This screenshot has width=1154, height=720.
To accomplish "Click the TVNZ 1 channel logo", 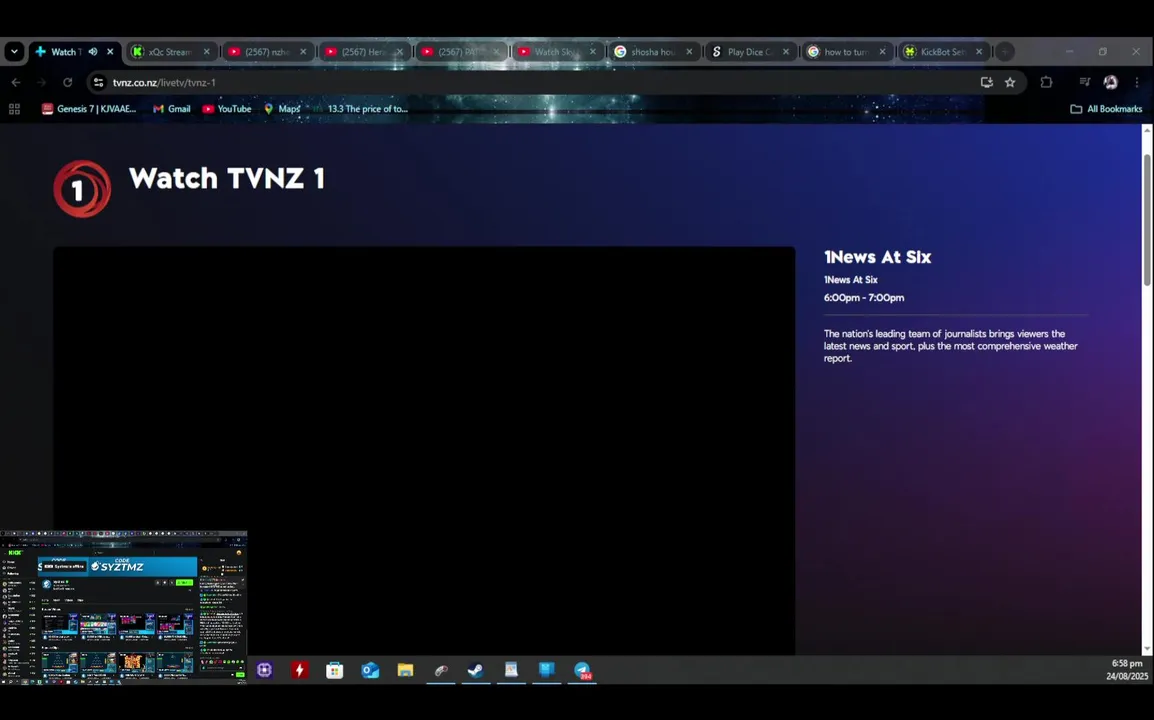I will pyautogui.click(x=82, y=188).
